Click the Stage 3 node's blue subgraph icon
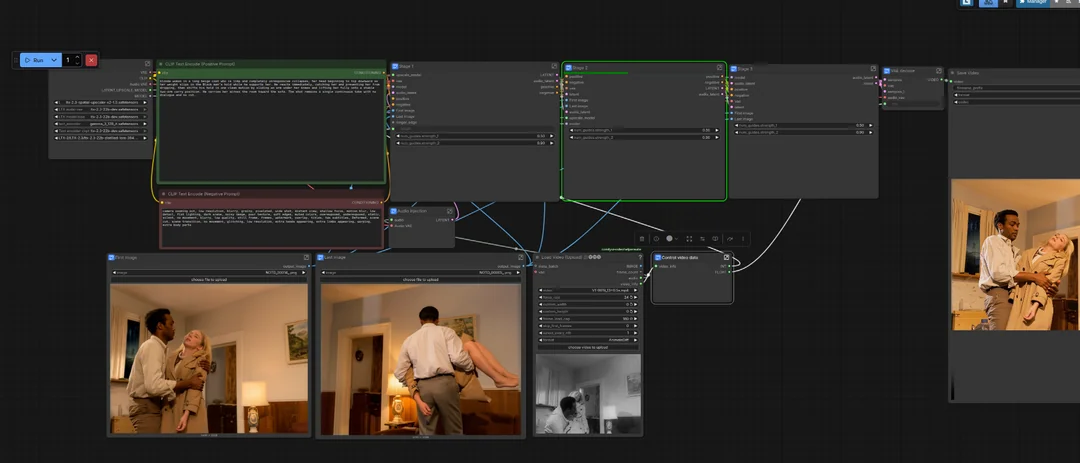 pos(734,69)
